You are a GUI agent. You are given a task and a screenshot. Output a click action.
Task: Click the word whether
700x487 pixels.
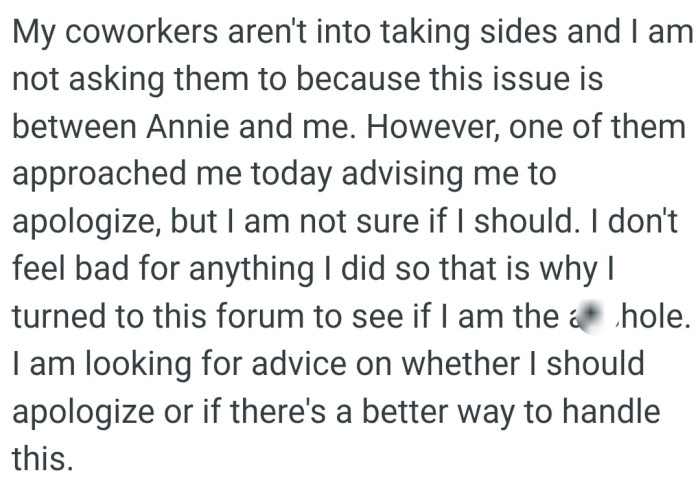(461, 363)
